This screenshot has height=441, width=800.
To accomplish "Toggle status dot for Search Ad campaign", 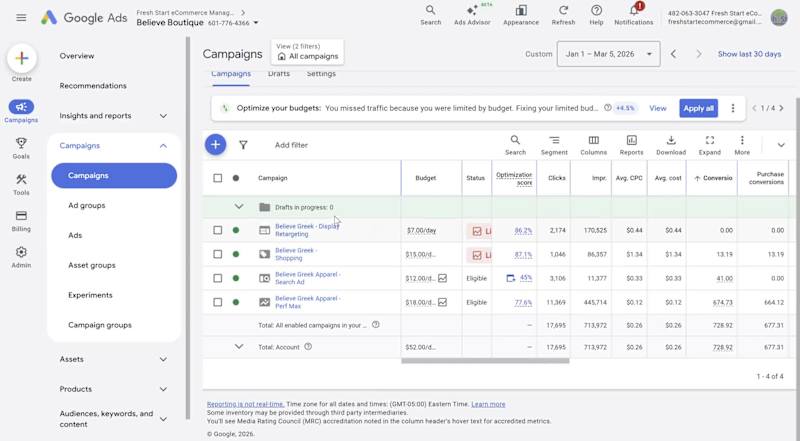I will coord(236,278).
